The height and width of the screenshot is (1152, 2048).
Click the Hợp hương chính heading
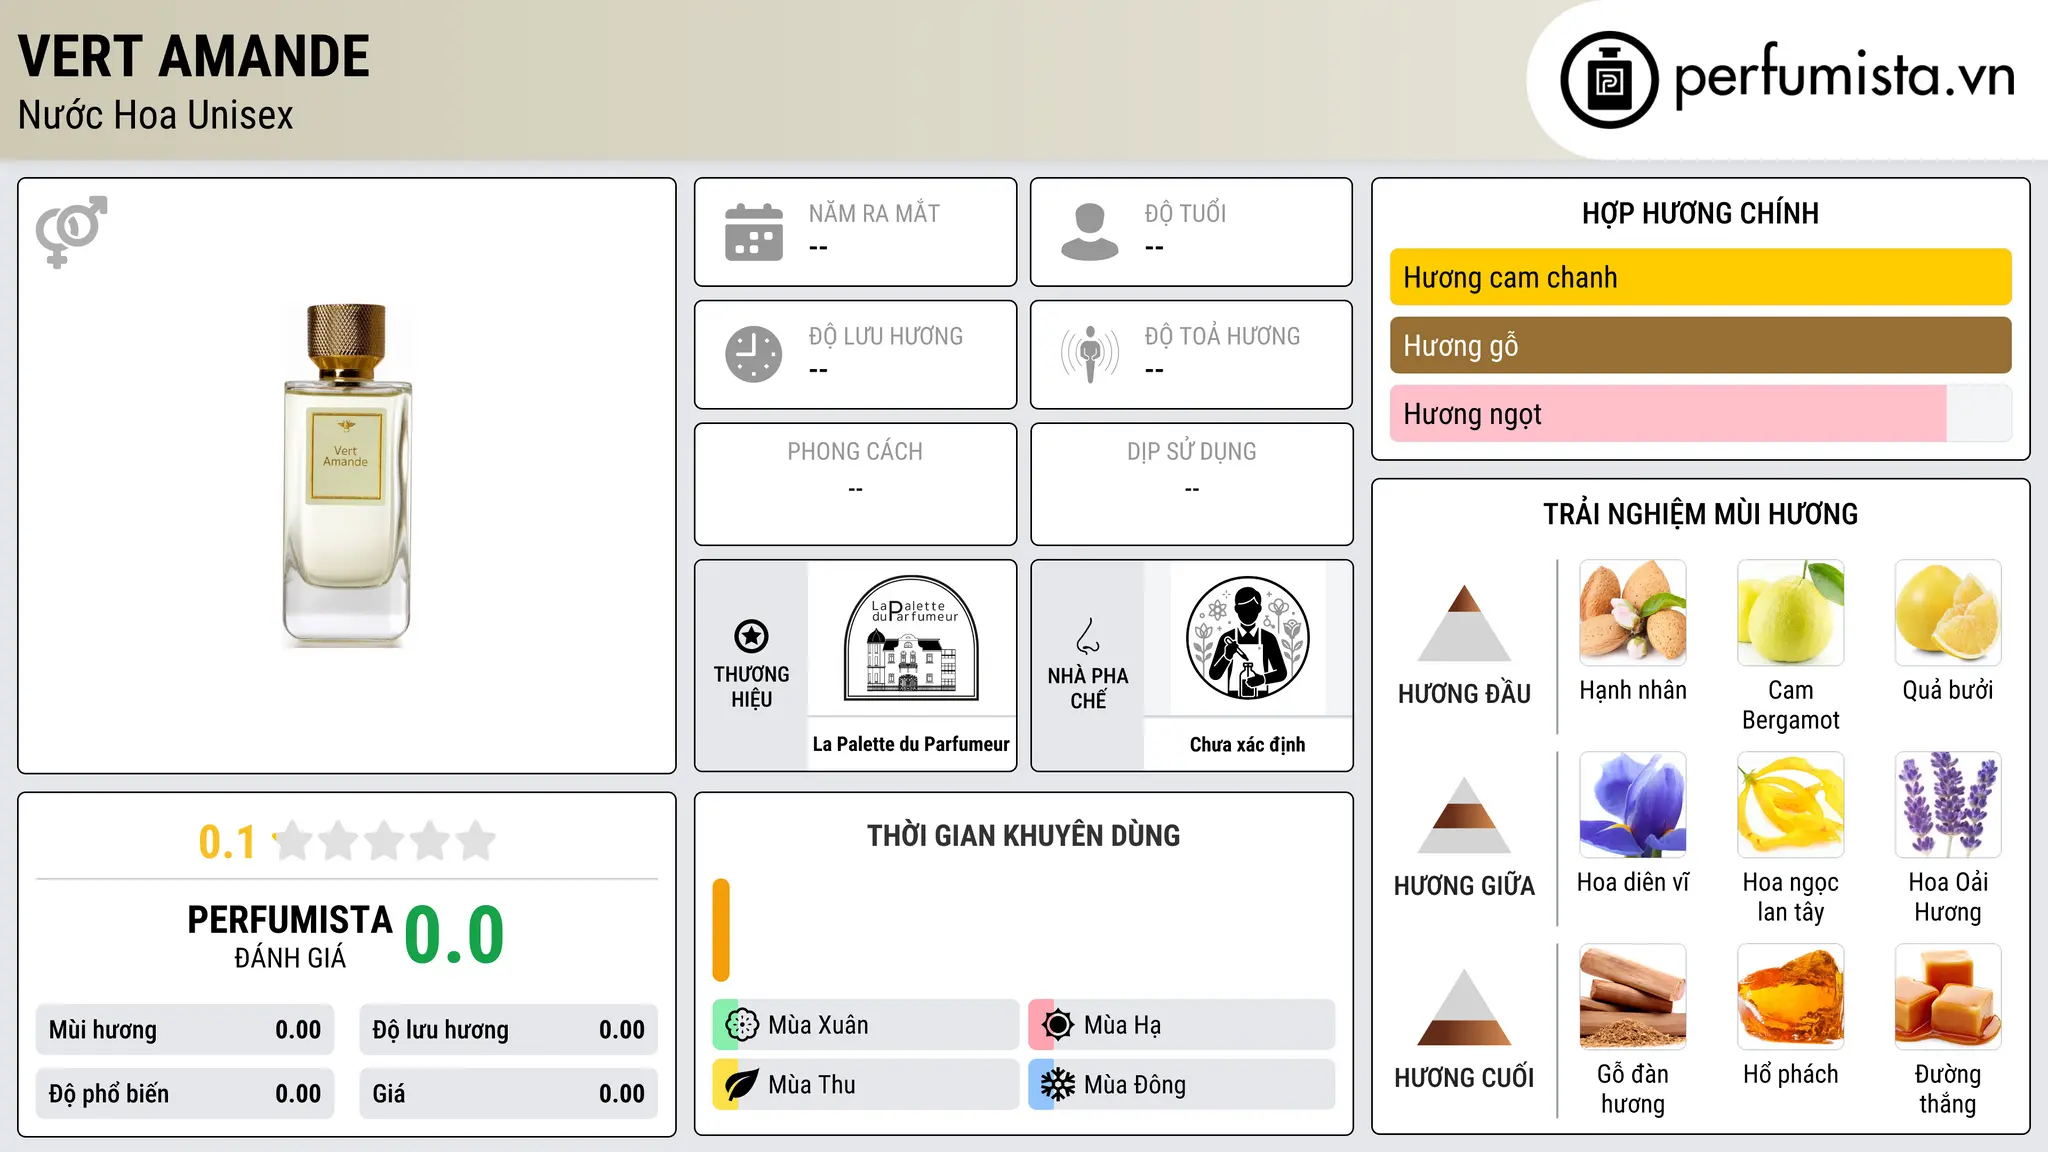pos(1700,213)
